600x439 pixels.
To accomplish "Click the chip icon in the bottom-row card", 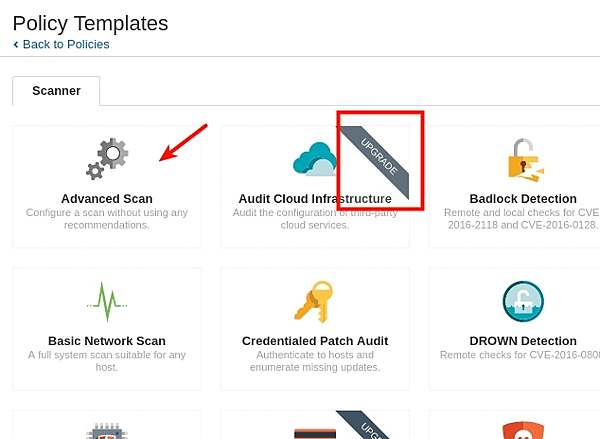I will pos(107,431).
